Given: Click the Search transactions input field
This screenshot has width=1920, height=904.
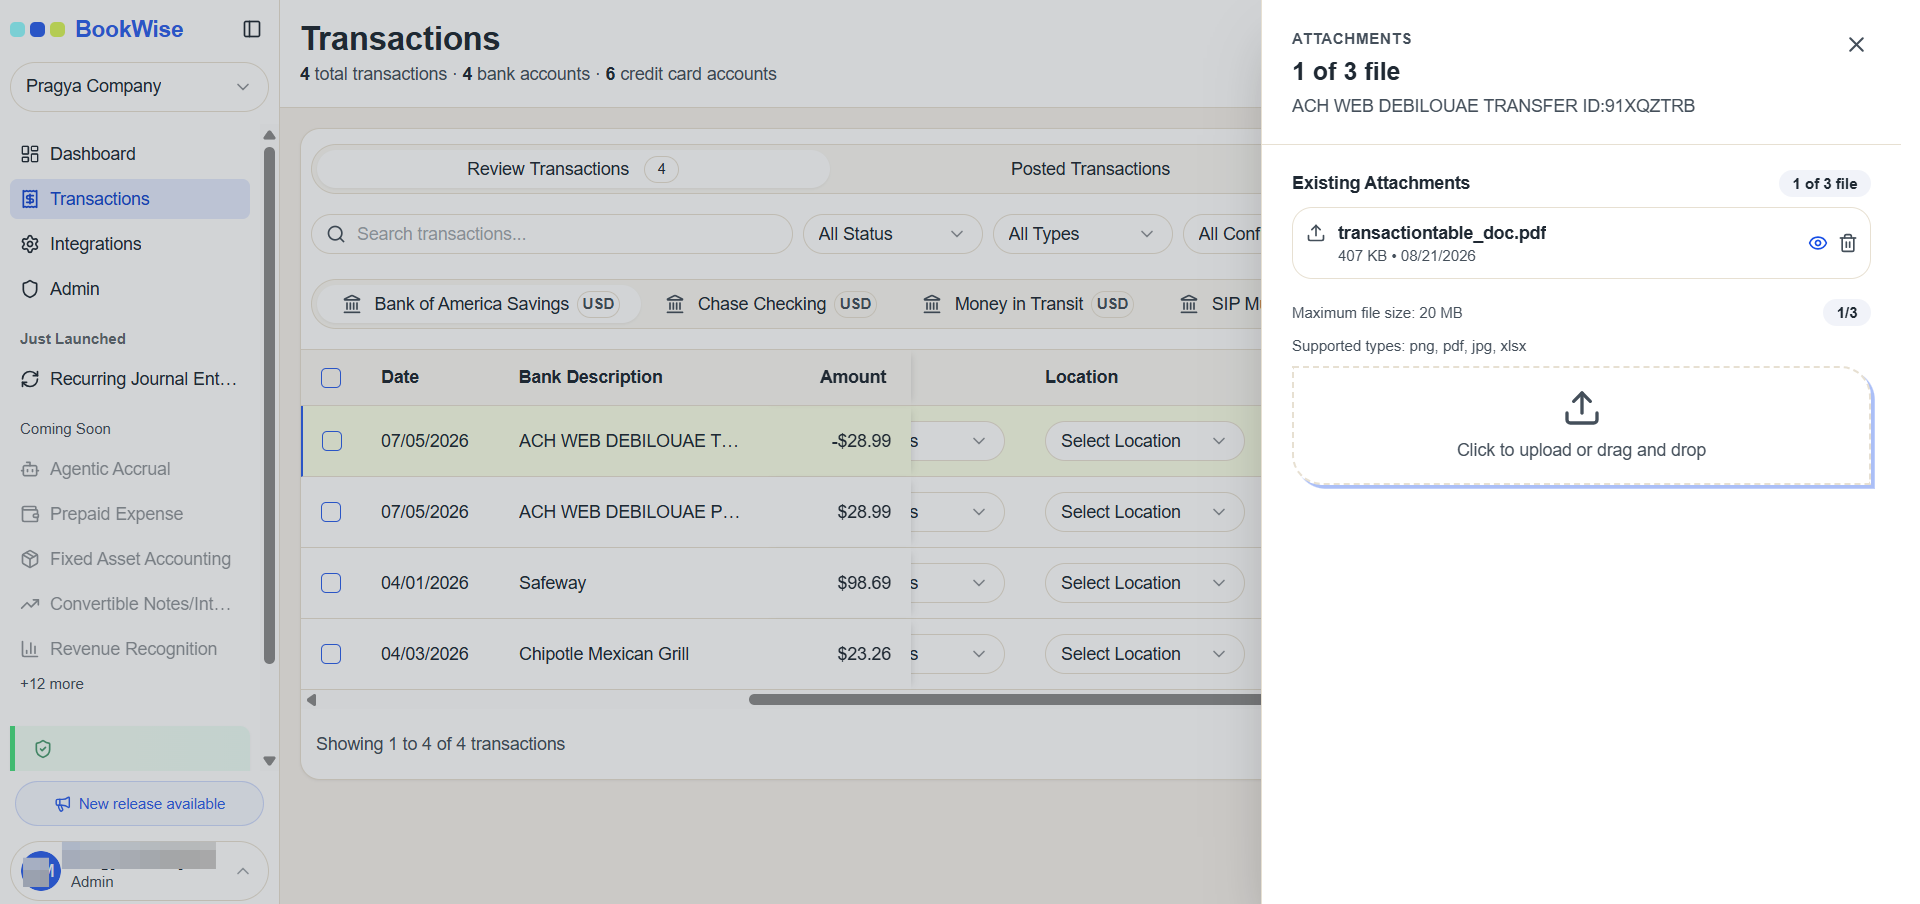Looking at the screenshot, I should point(552,234).
